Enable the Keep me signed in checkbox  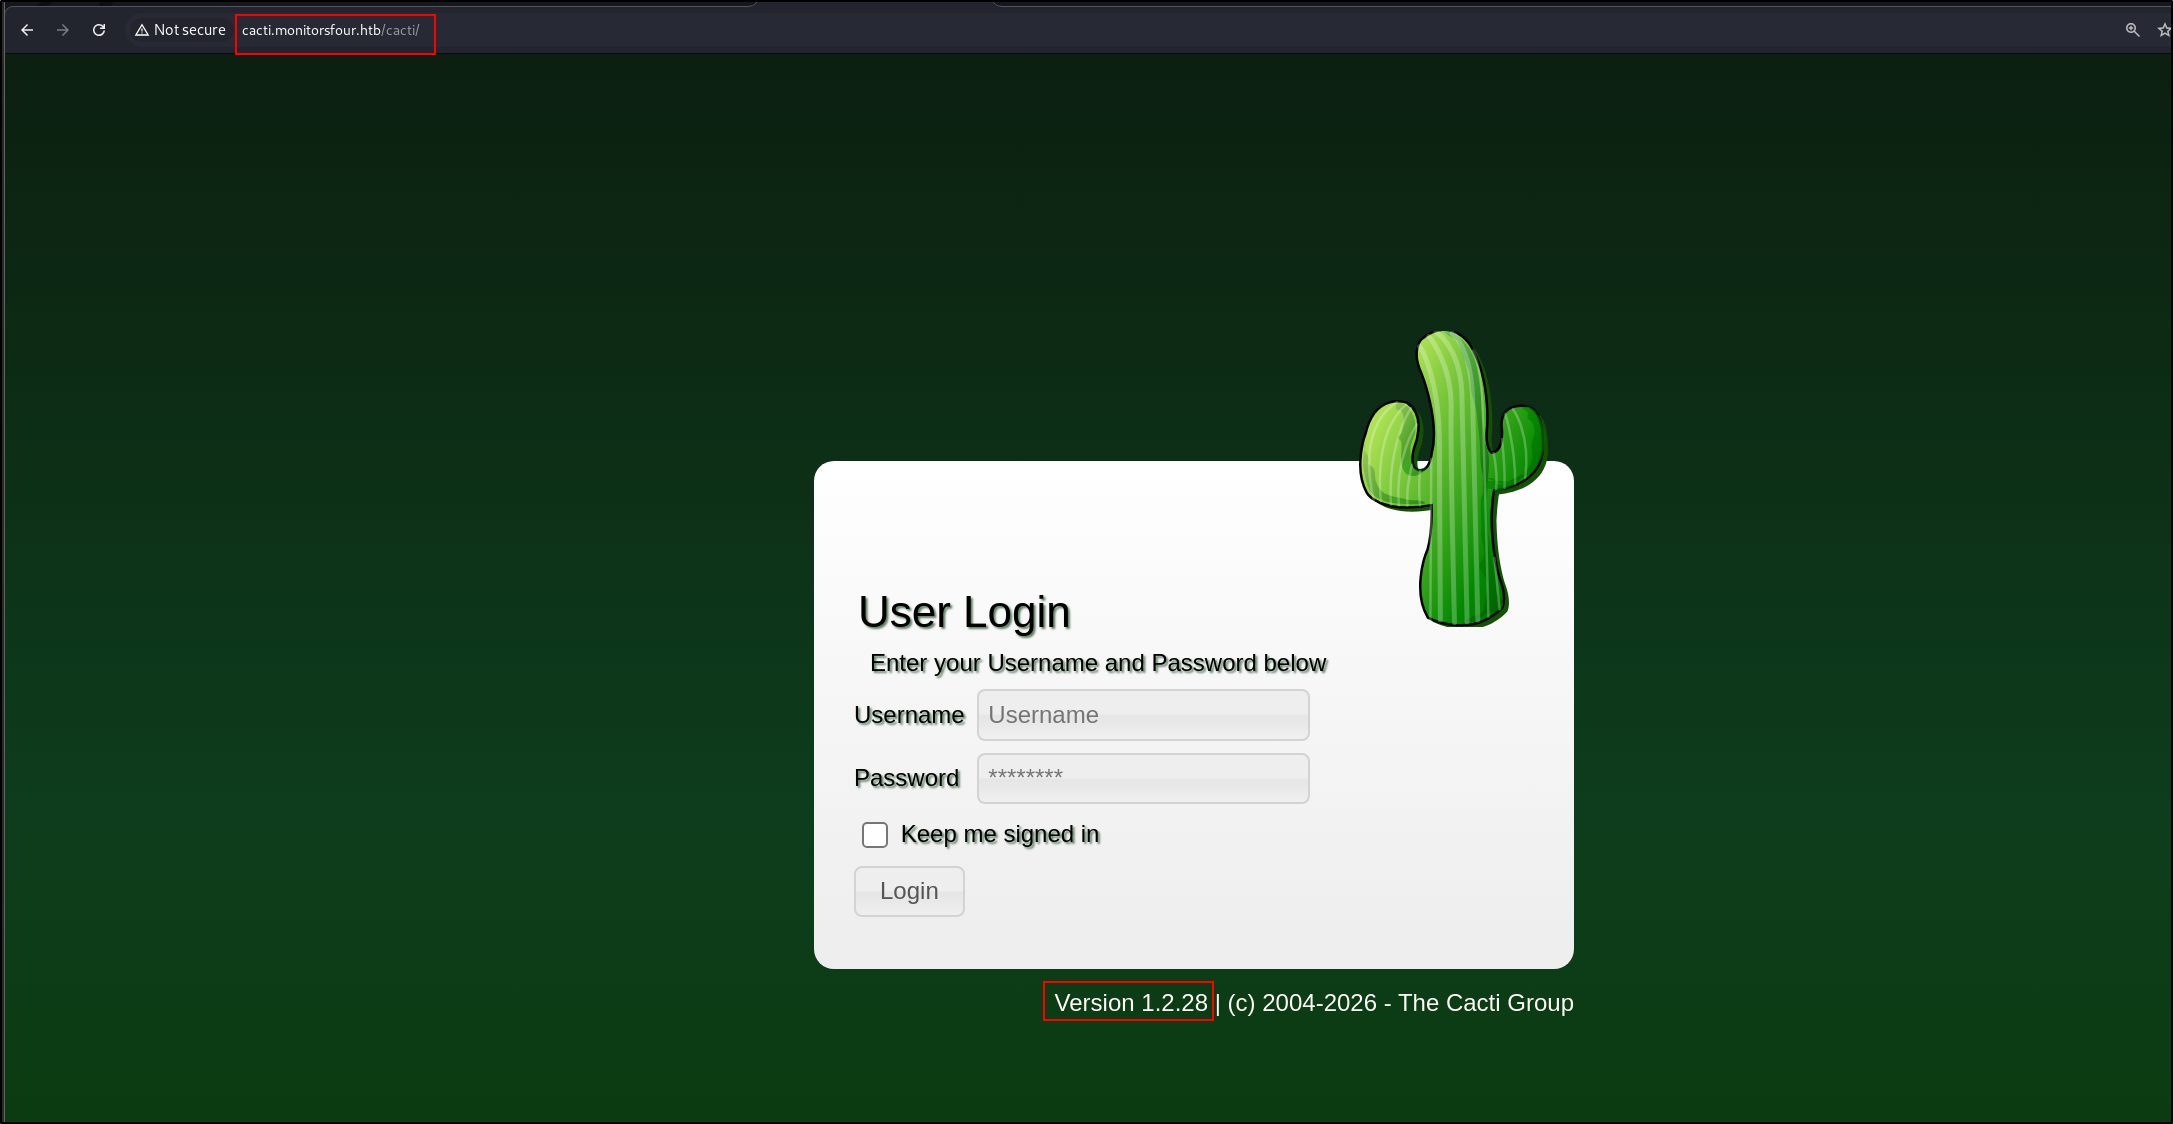(x=875, y=835)
